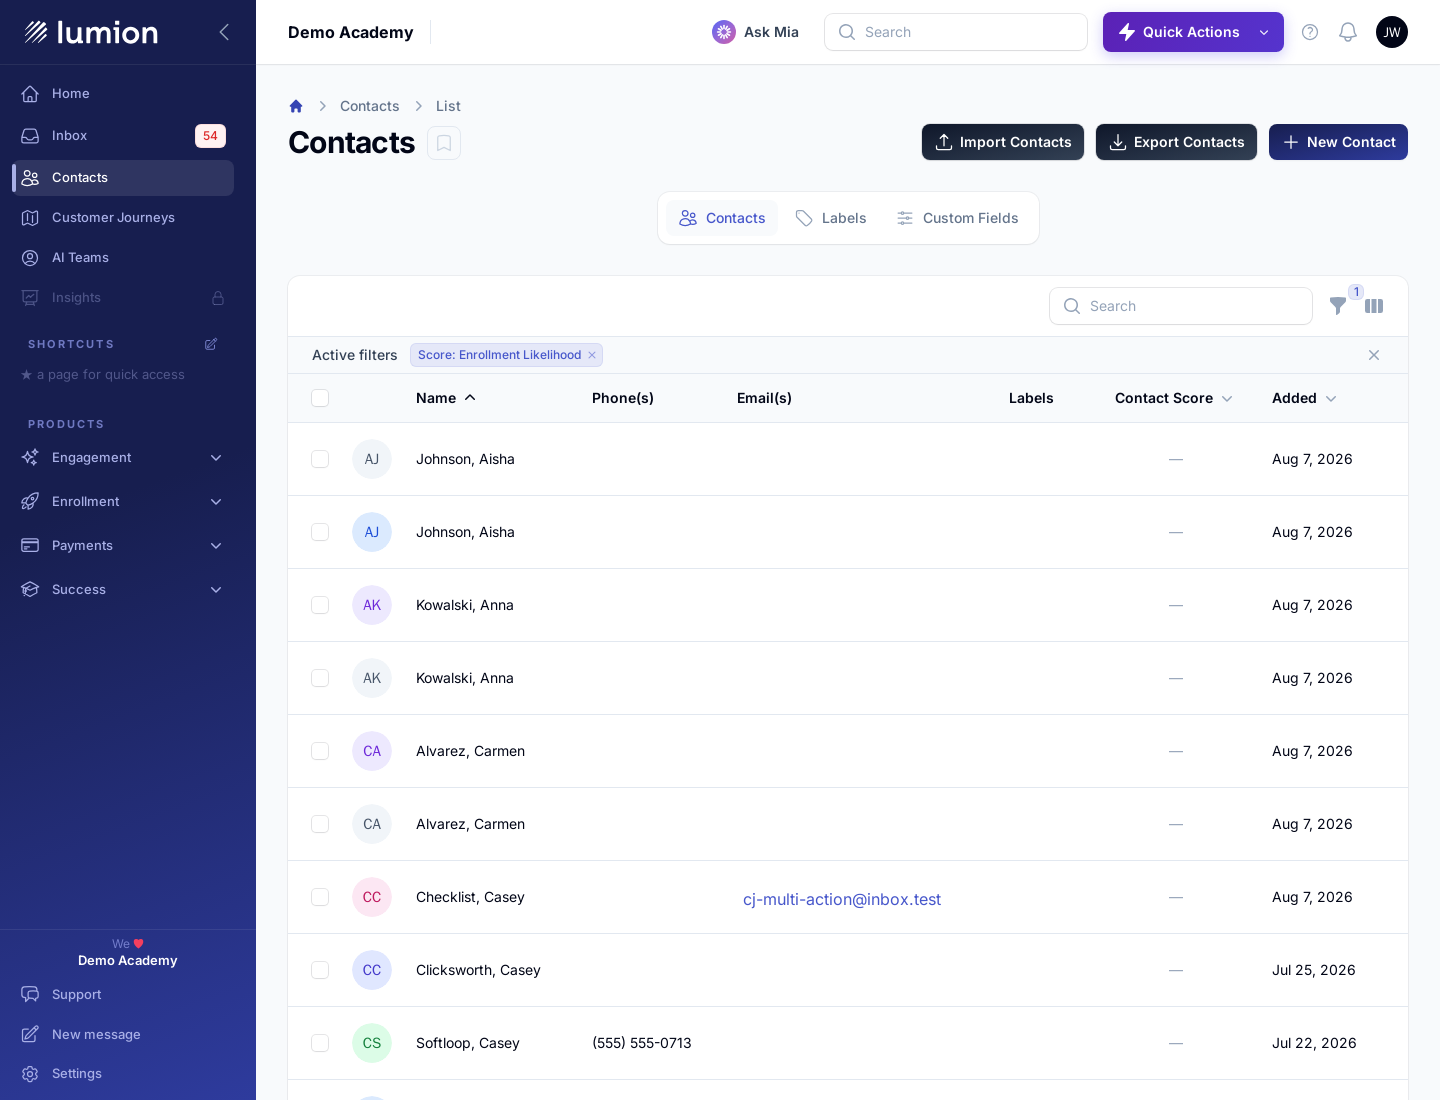The width and height of the screenshot is (1440, 1100).
Task: Open Settings gear icon
Action: coord(30,1074)
